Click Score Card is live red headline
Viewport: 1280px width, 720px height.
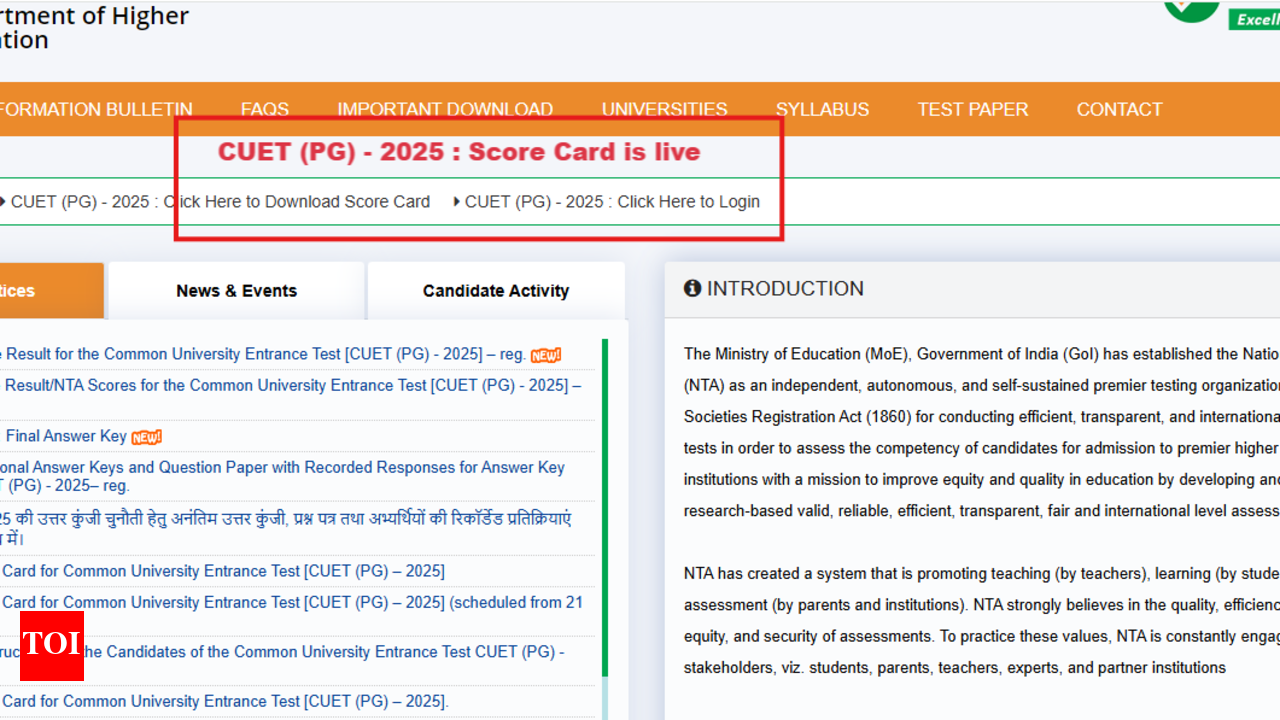[x=459, y=152]
